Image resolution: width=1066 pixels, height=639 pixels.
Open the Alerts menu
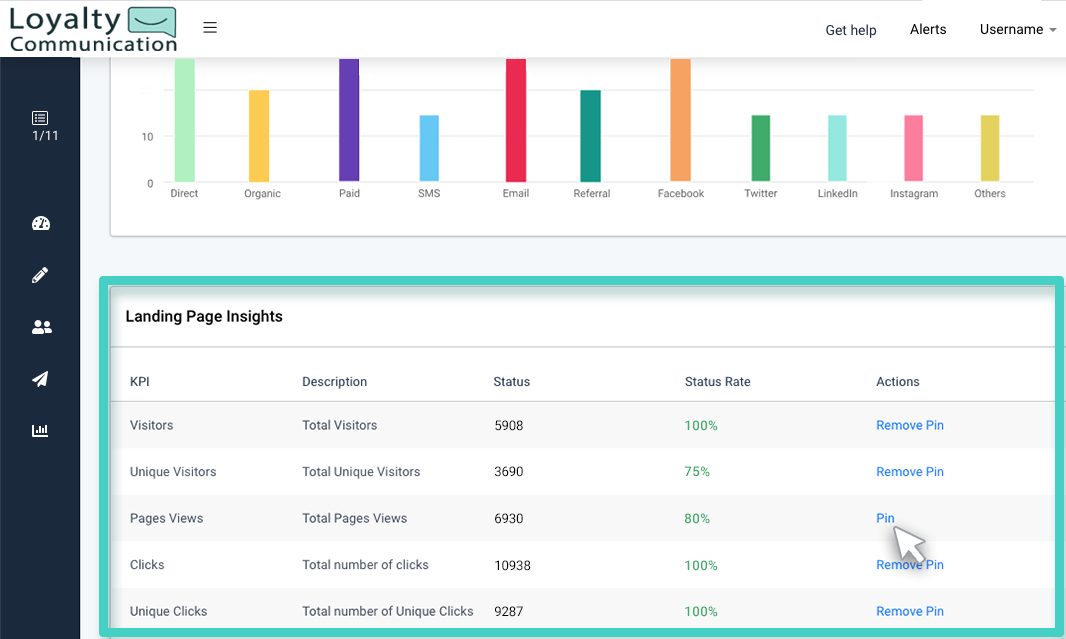pos(928,29)
